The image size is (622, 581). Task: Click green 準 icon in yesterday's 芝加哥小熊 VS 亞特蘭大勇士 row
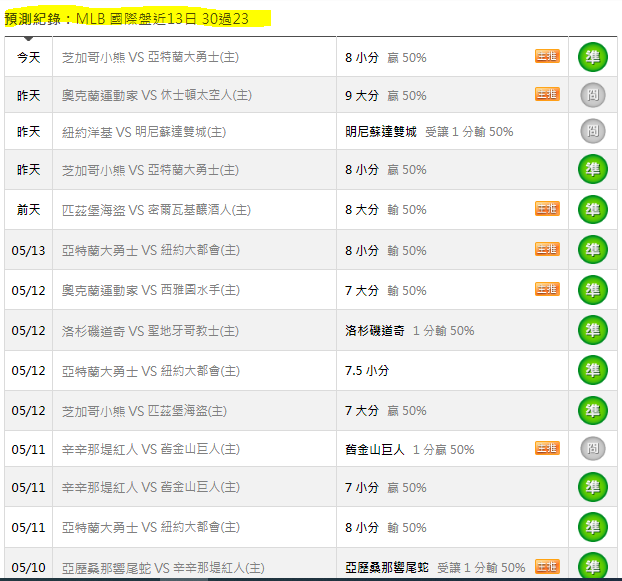coord(593,169)
